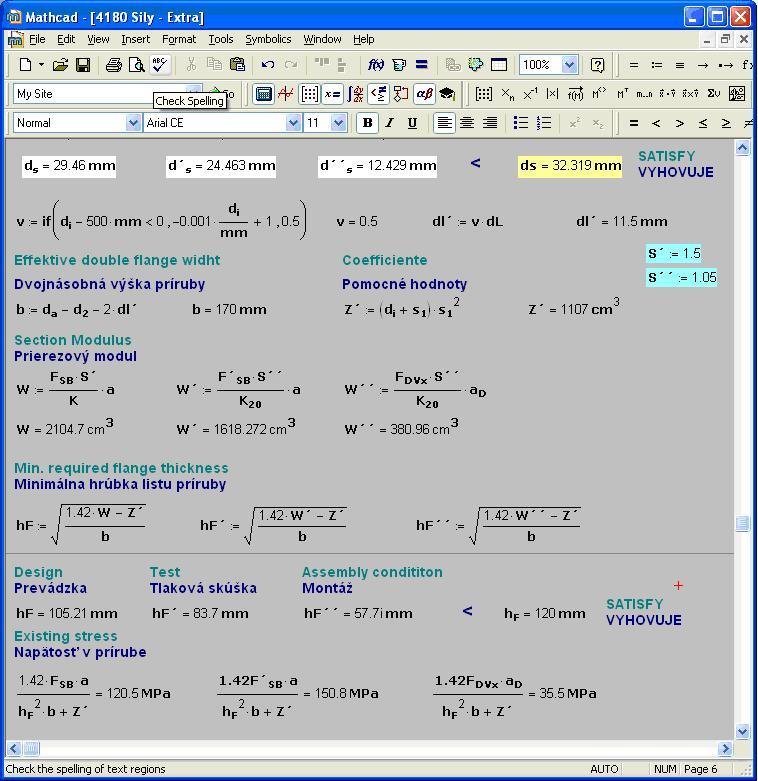Open the Calculus toolbar palette
Image resolution: width=758 pixels, height=781 pixels.
pyautogui.click(x=355, y=94)
